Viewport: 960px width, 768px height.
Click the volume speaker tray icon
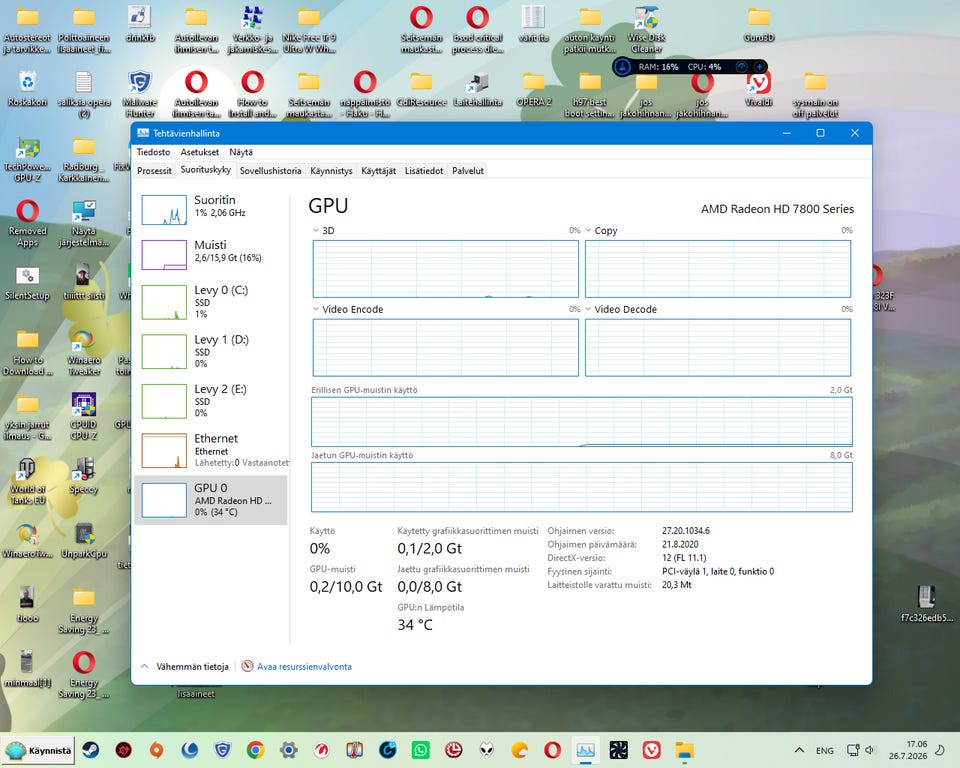870,750
